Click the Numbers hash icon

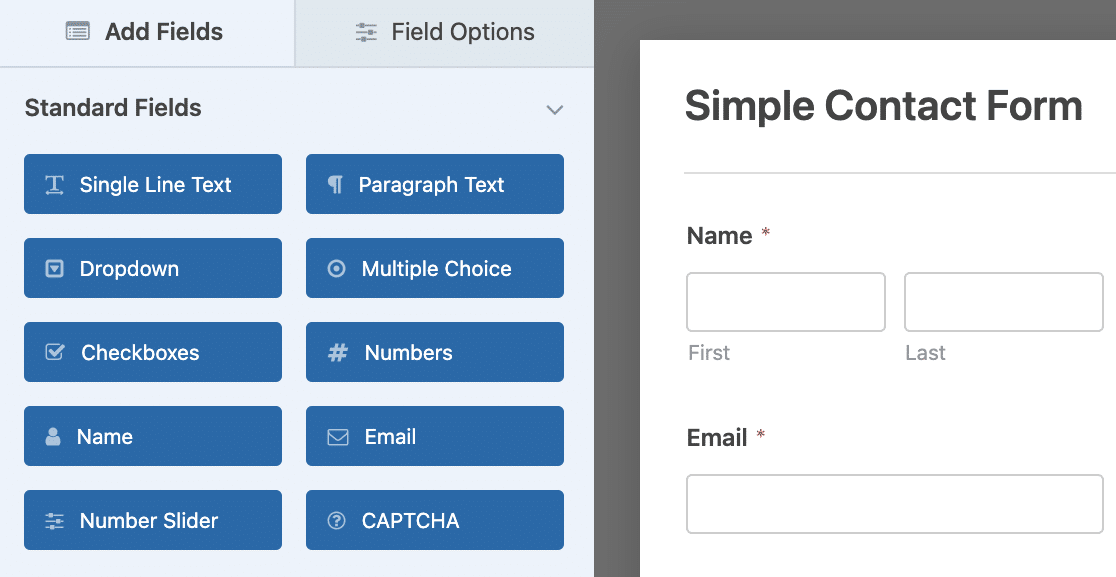[x=338, y=353]
